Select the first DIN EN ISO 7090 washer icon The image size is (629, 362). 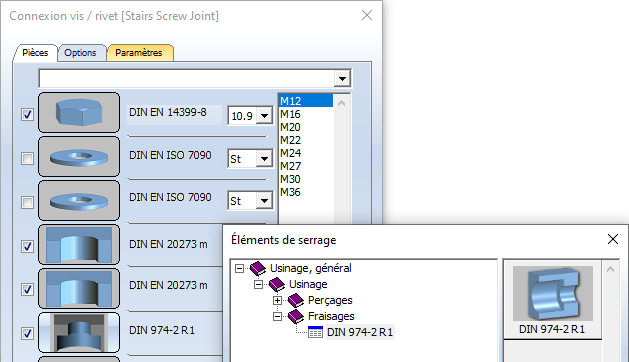click(79, 157)
